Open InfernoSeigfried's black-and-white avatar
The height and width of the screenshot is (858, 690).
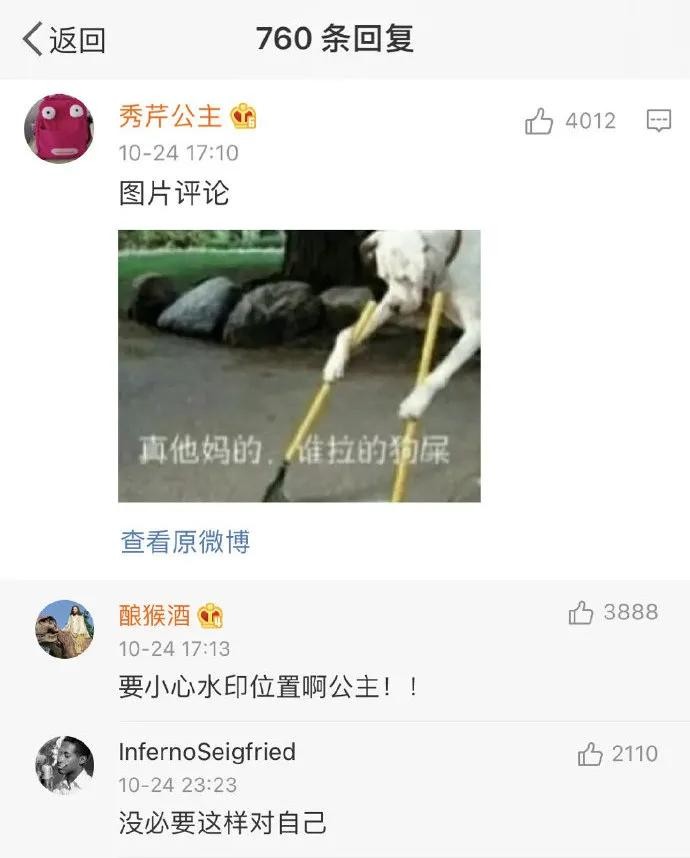pos(65,765)
